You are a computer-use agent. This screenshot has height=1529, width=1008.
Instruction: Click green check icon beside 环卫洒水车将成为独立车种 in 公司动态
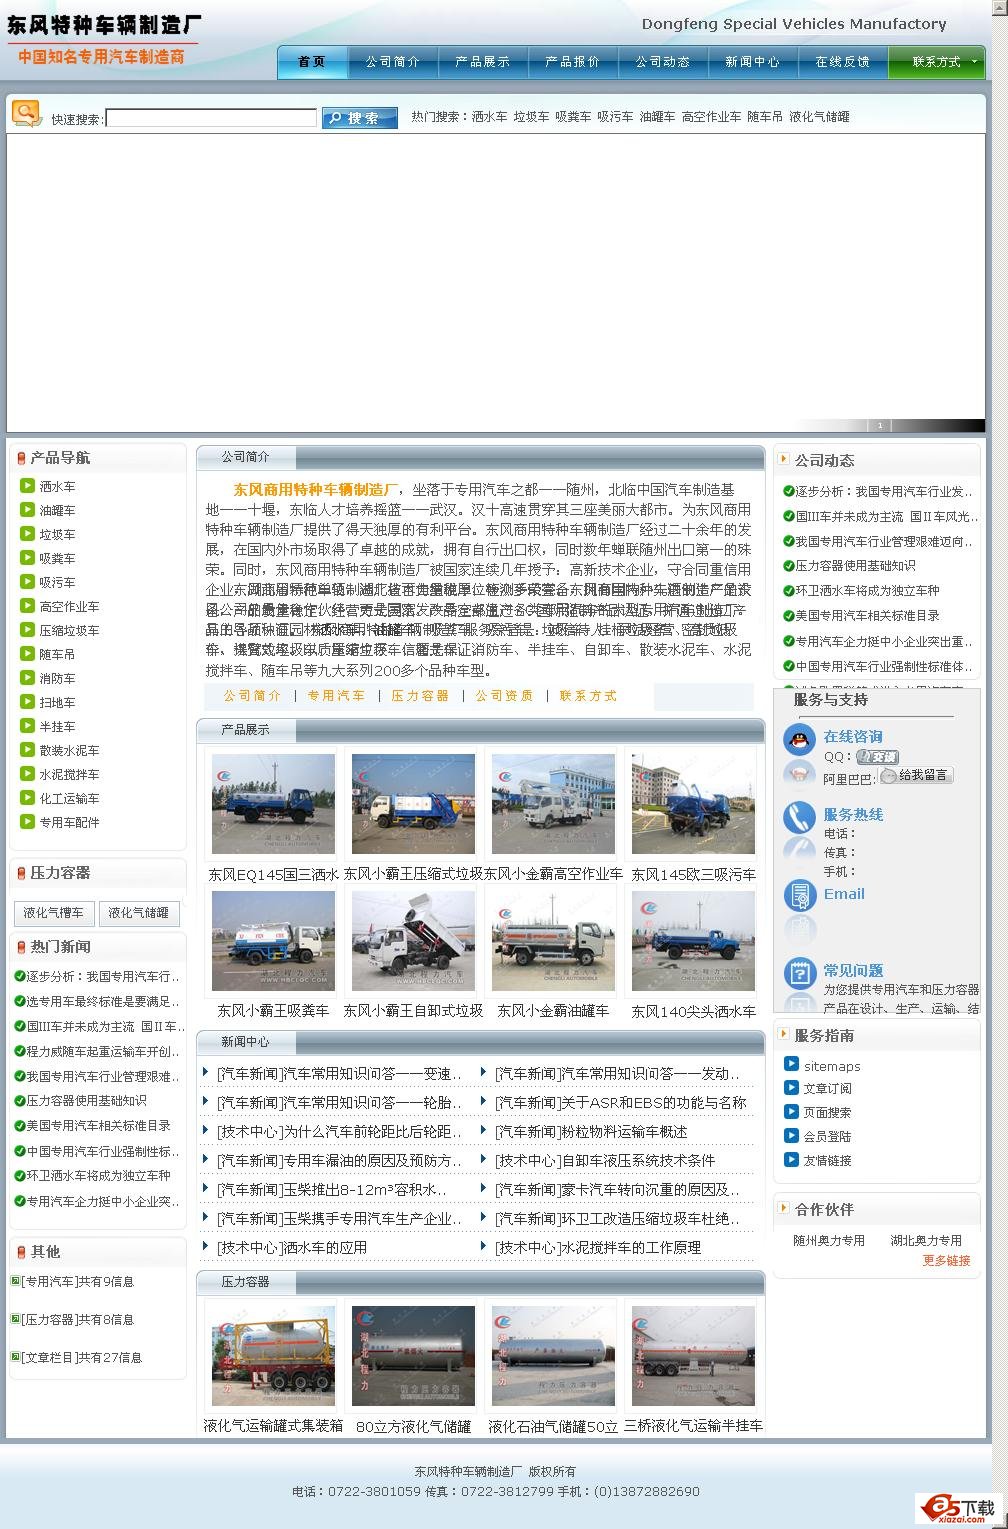(789, 591)
